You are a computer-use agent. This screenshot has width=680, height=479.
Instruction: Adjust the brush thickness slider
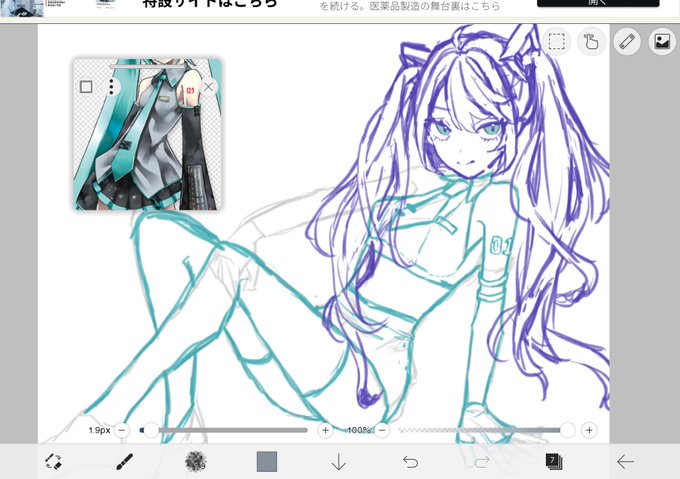click(x=223, y=430)
